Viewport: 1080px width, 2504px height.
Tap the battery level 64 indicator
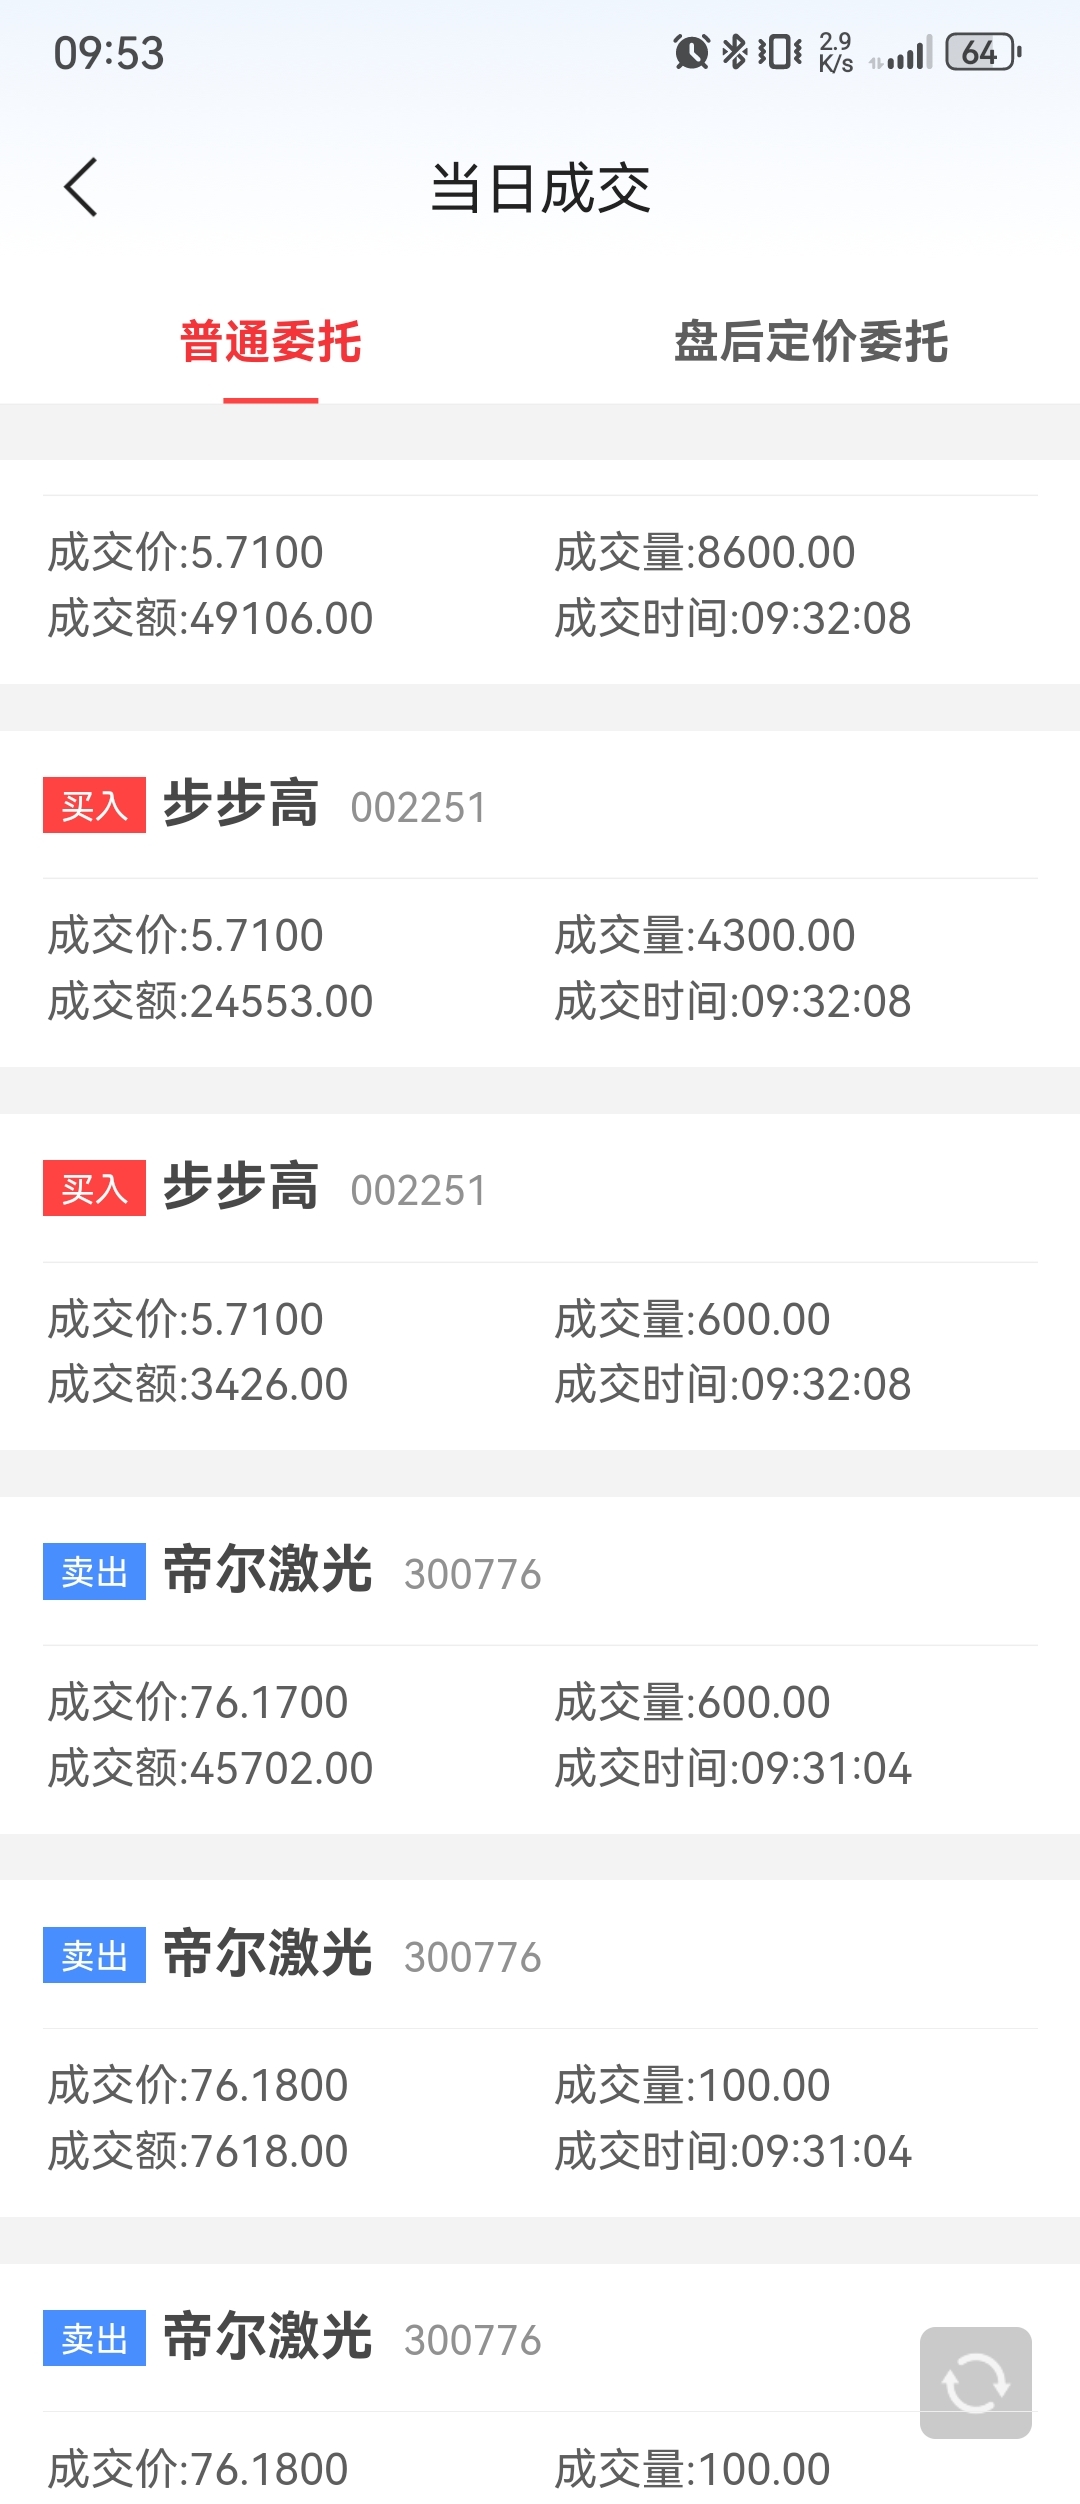pos(983,52)
